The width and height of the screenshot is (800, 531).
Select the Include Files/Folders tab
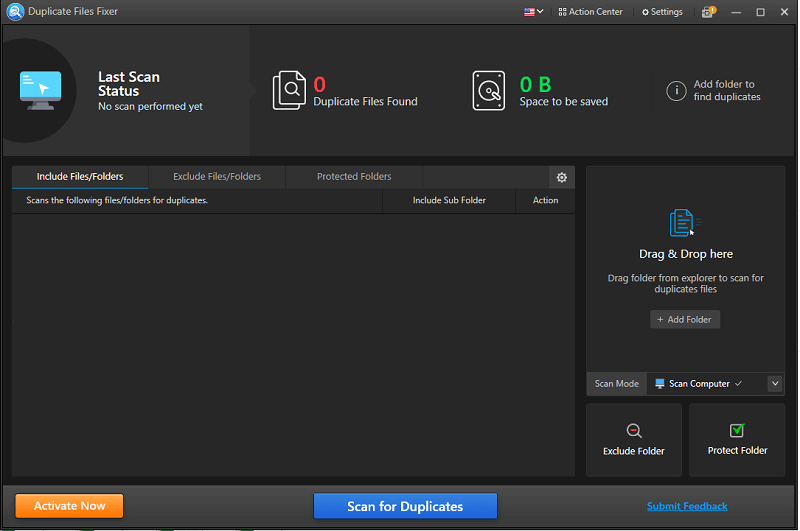point(80,177)
